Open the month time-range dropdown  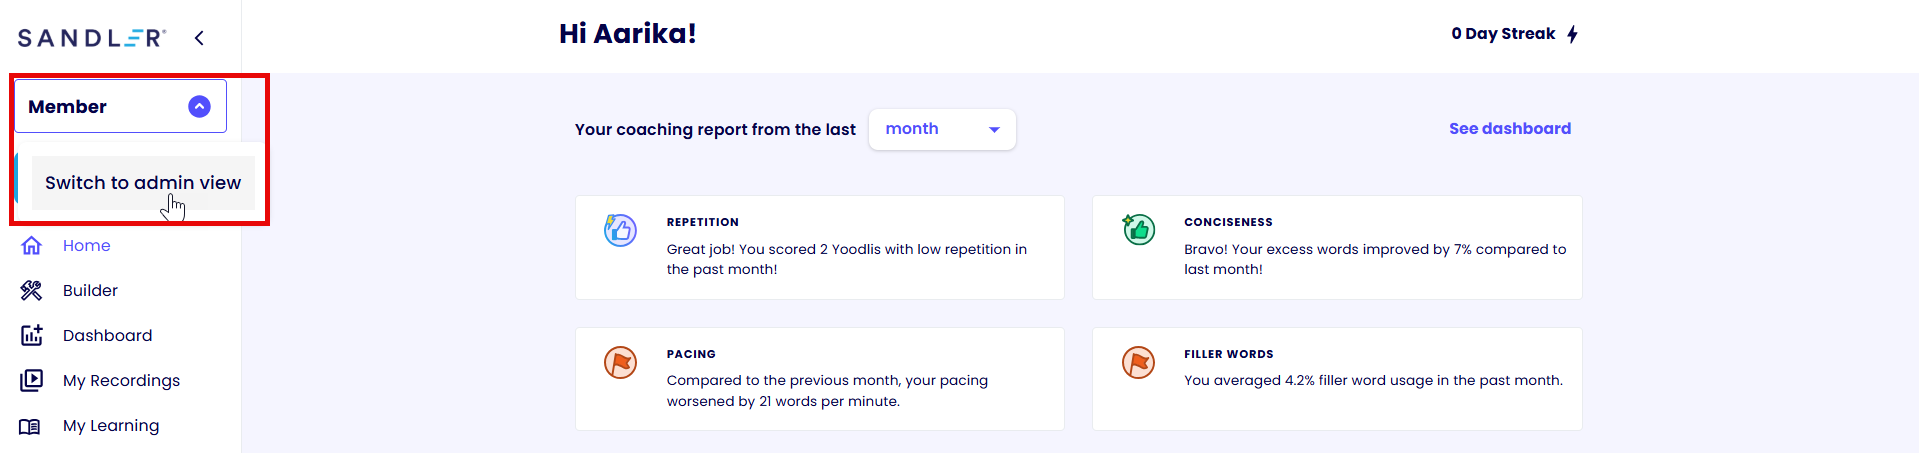942,129
